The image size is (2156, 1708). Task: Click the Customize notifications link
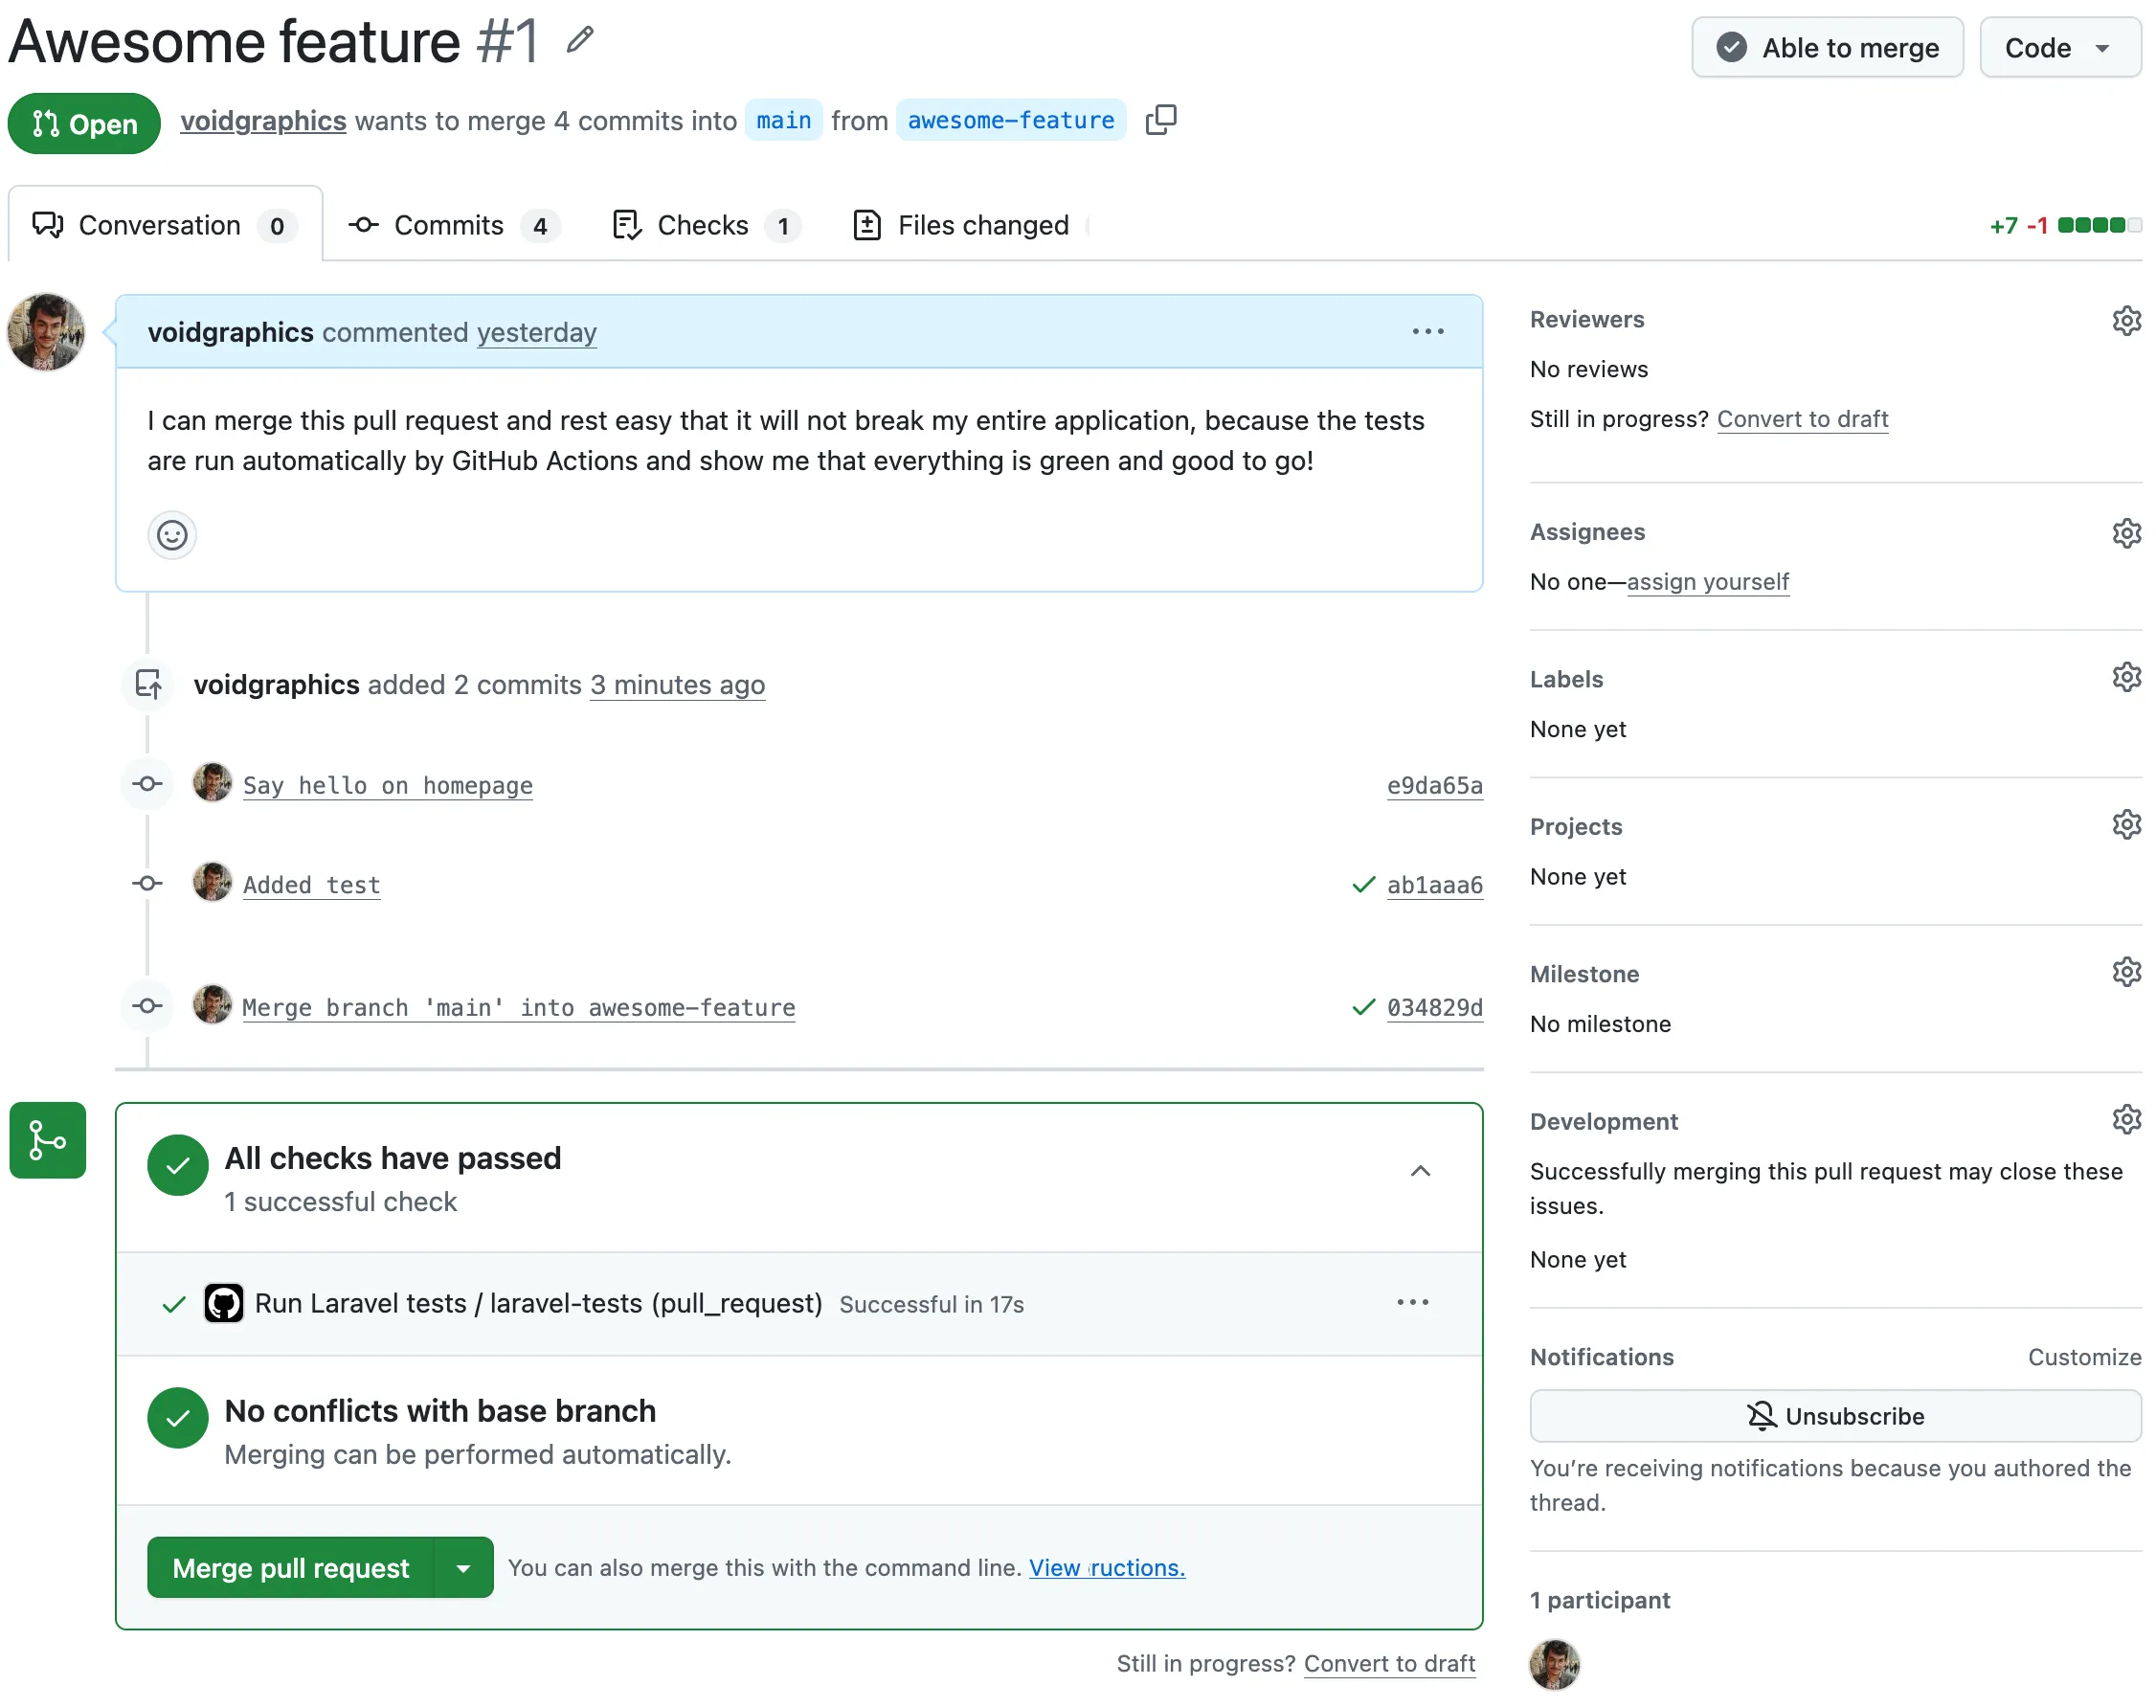(2084, 1357)
